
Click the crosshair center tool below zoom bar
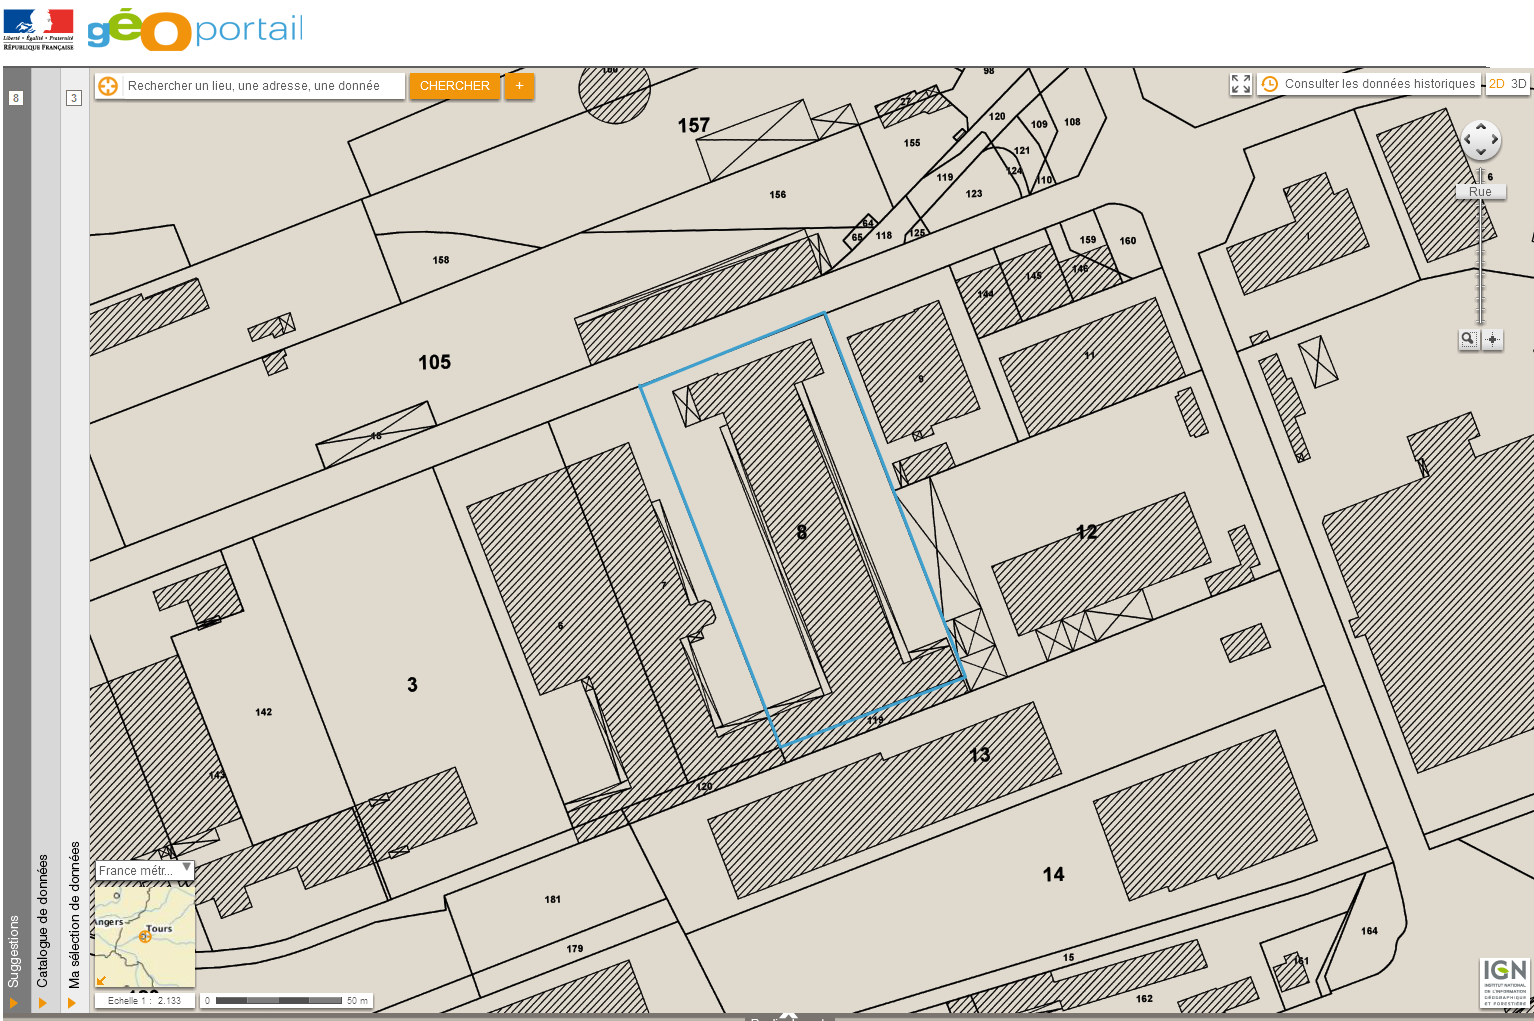point(1492,339)
